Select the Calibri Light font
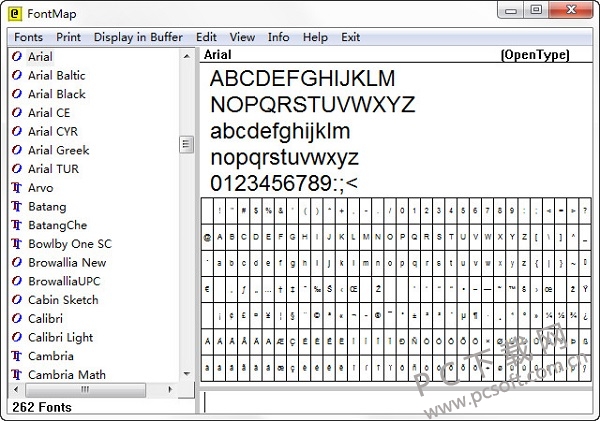Viewport: 600px width, 421px height. (x=60, y=337)
